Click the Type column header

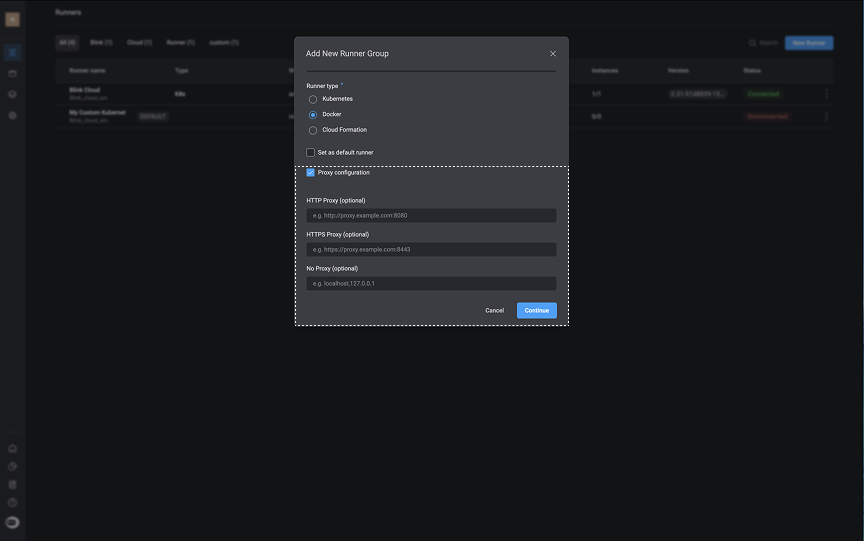coord(181,71)
